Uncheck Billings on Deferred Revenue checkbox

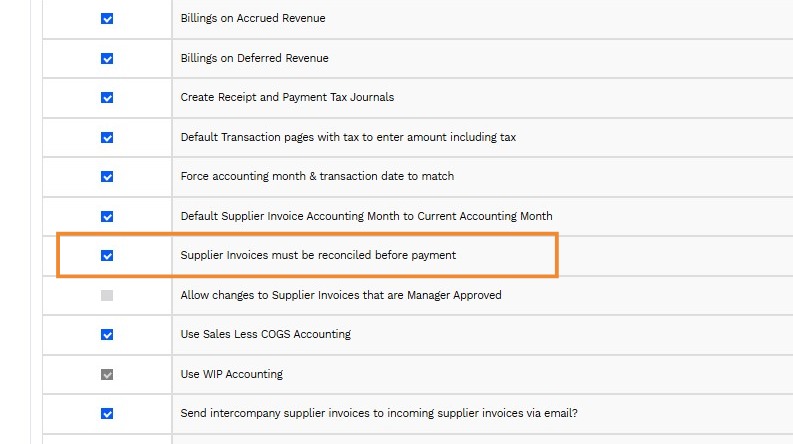tap(107, 58)
